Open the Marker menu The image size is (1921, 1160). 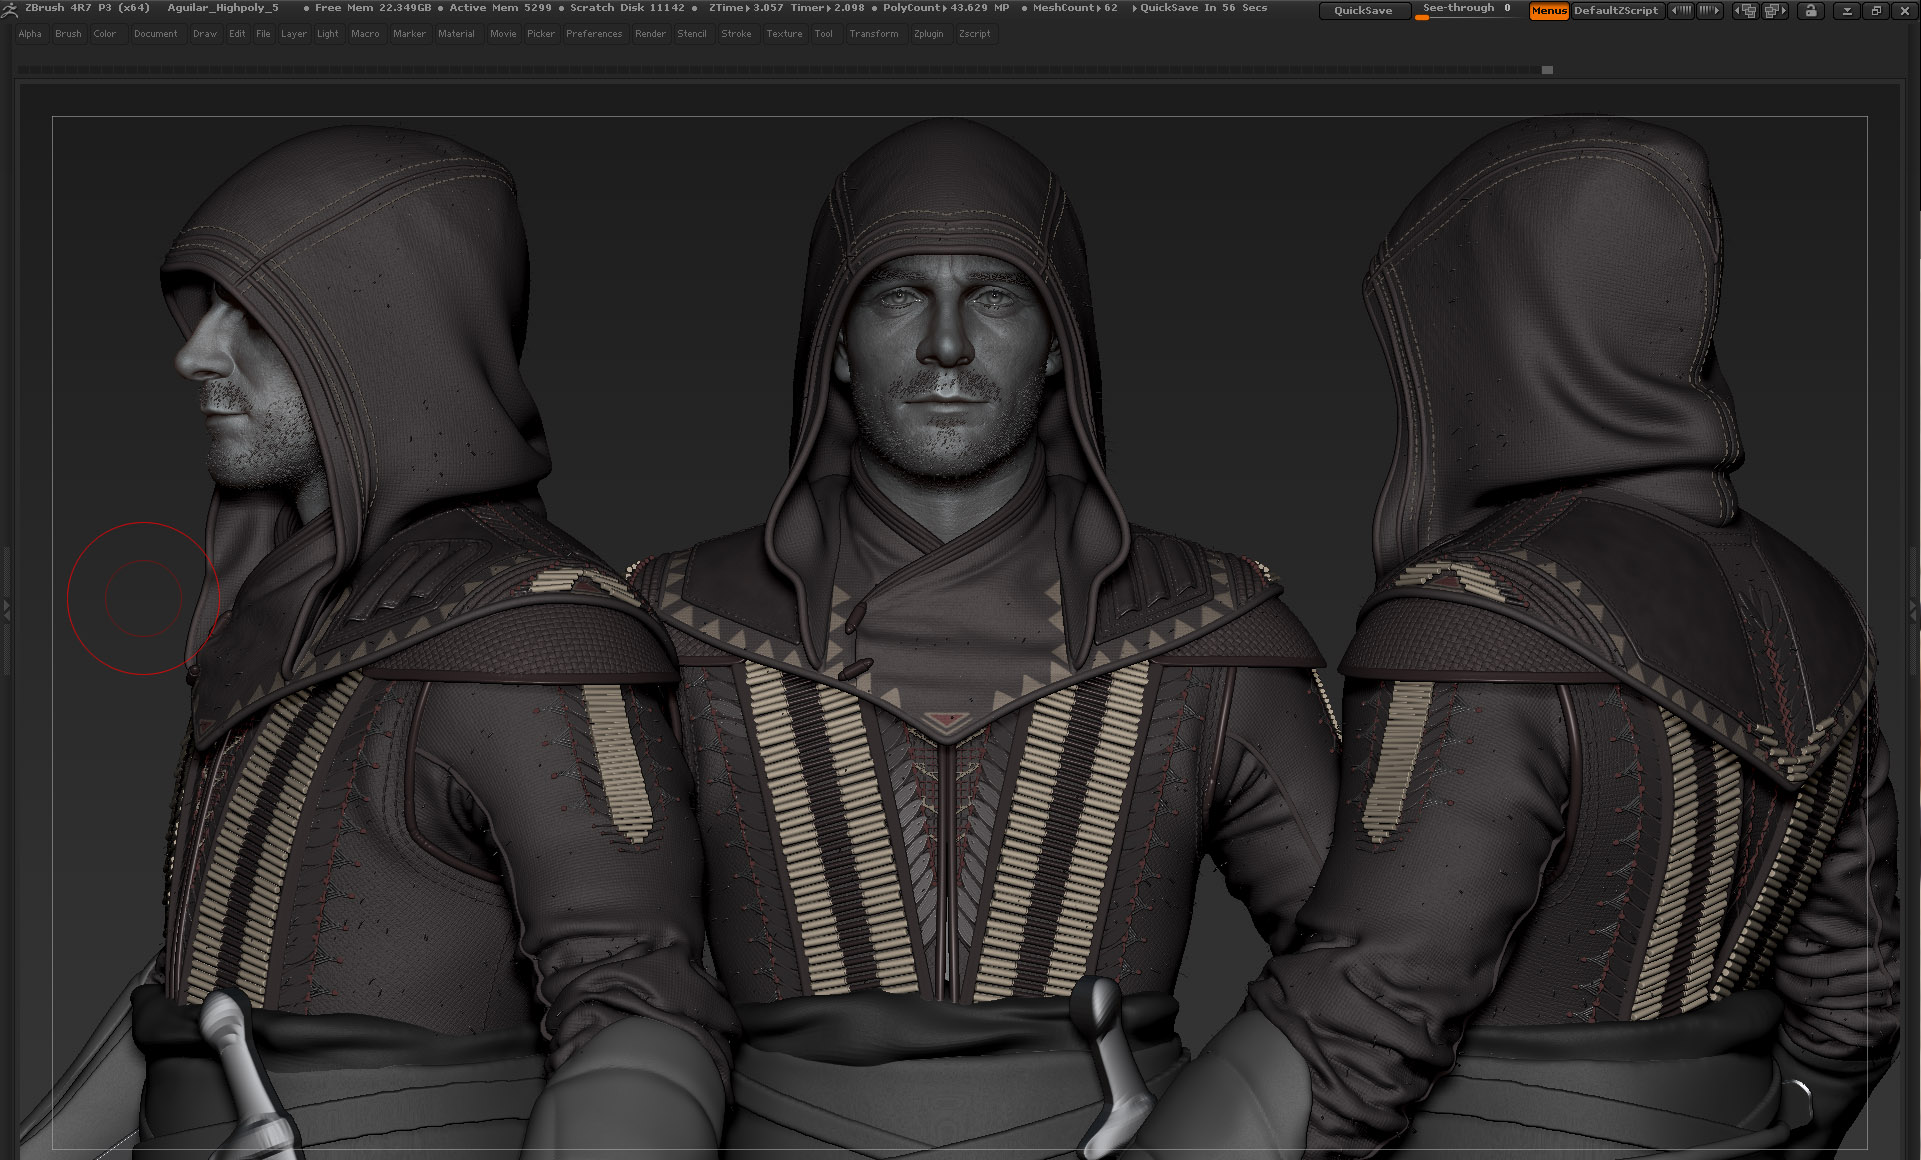409,34
